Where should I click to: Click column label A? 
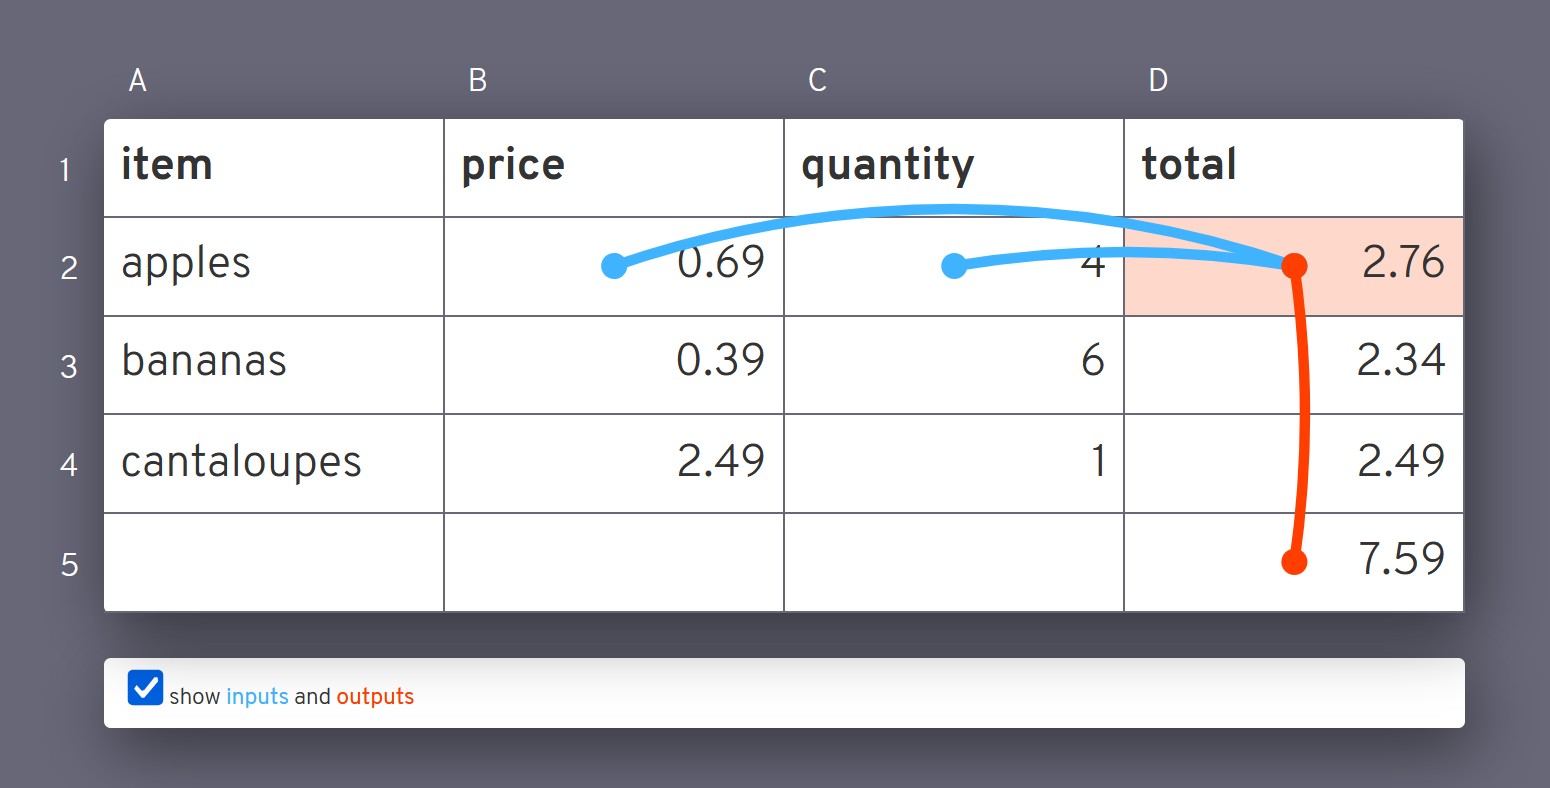(138, 81)
